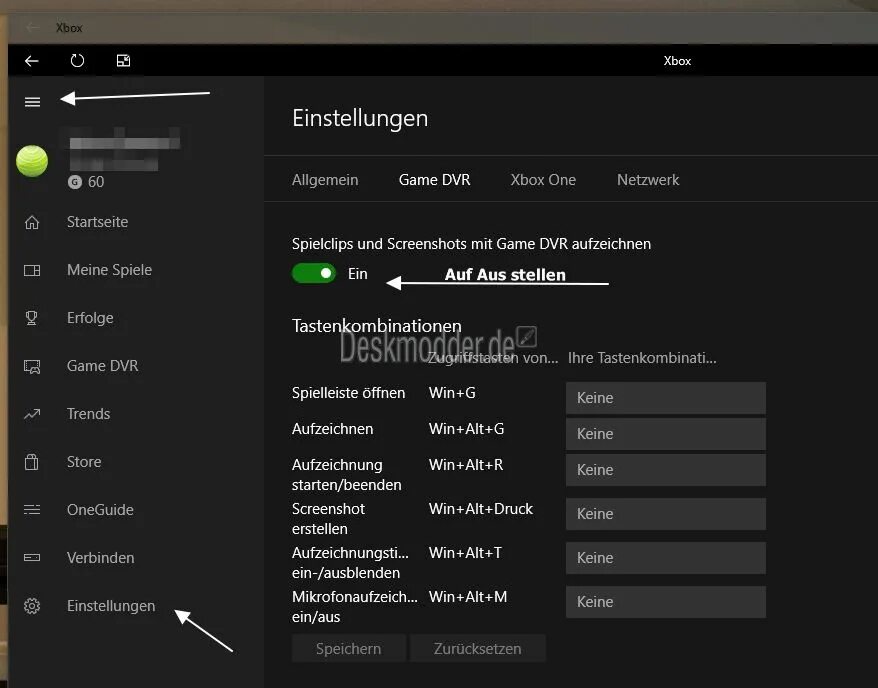The image size is (878, 688).
Task: Click the Startseite home icon
Action: (x=32, y=222)
